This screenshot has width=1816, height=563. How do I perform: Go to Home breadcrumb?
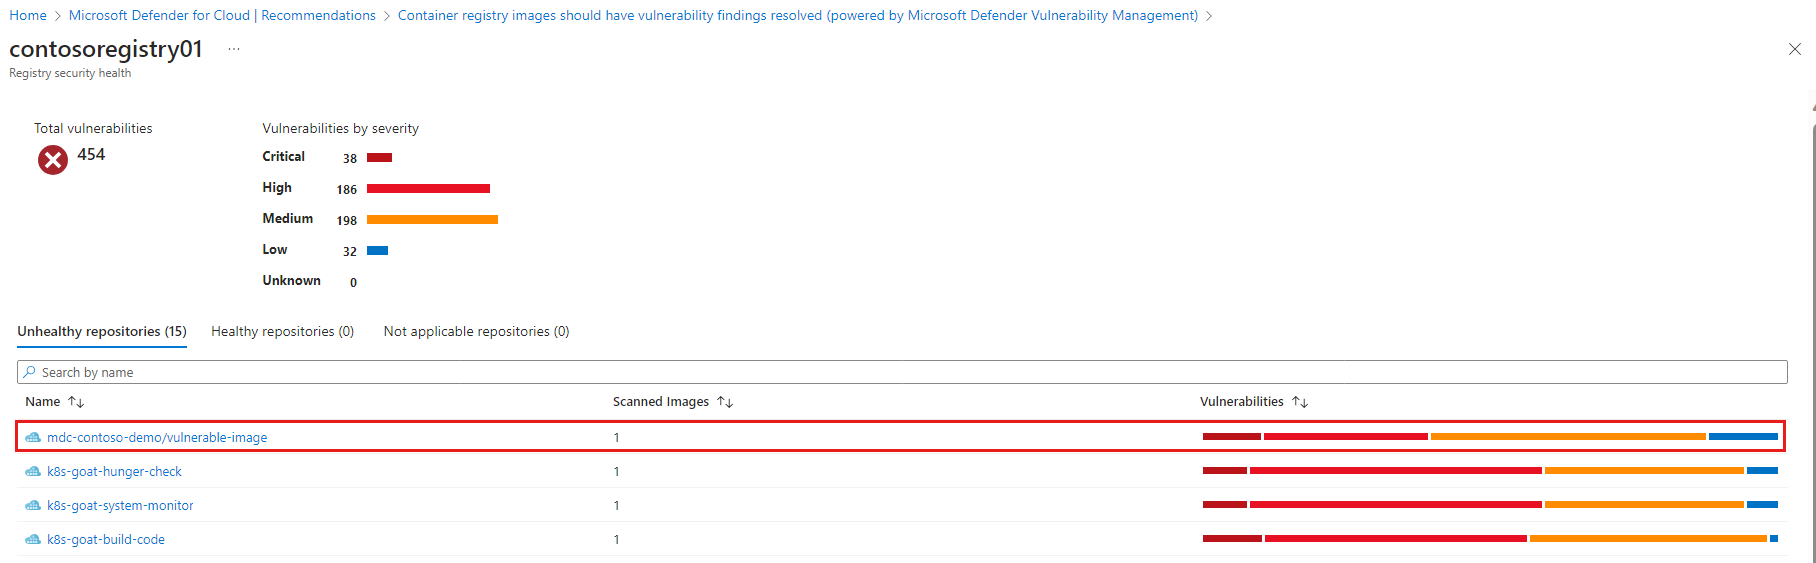(x=28, y=16)
